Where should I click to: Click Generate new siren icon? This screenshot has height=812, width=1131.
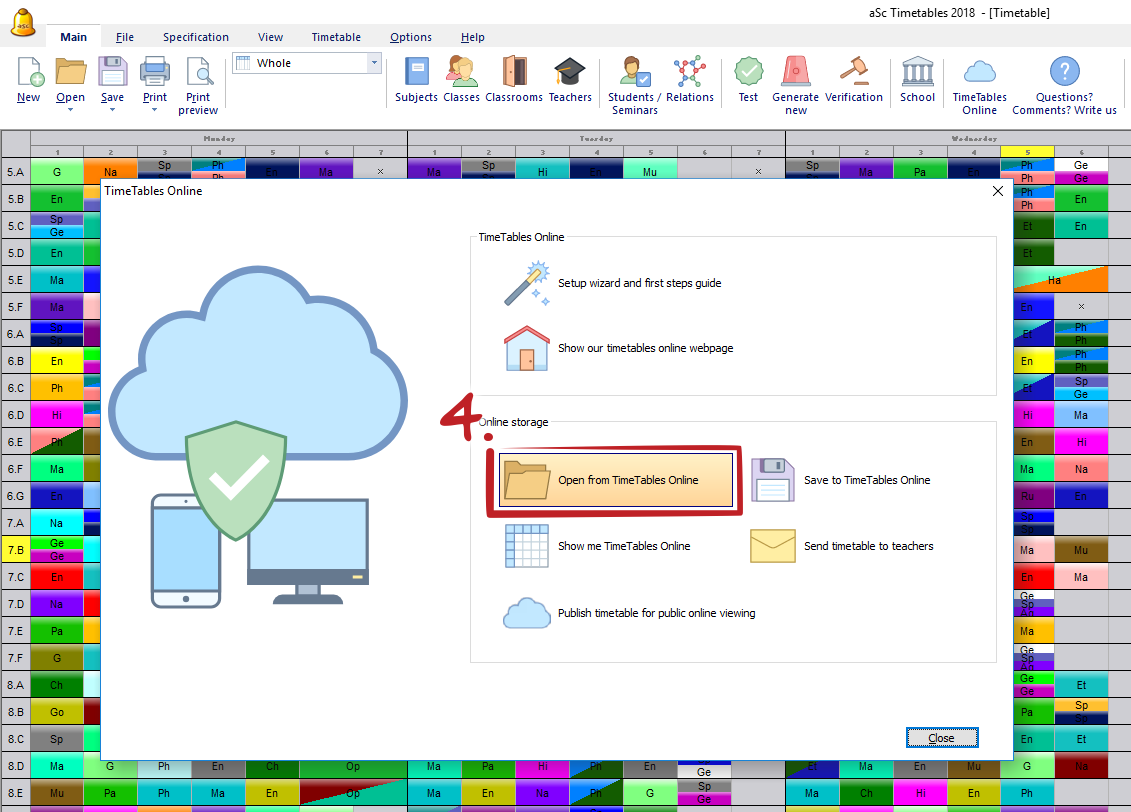tap(795, 73)
